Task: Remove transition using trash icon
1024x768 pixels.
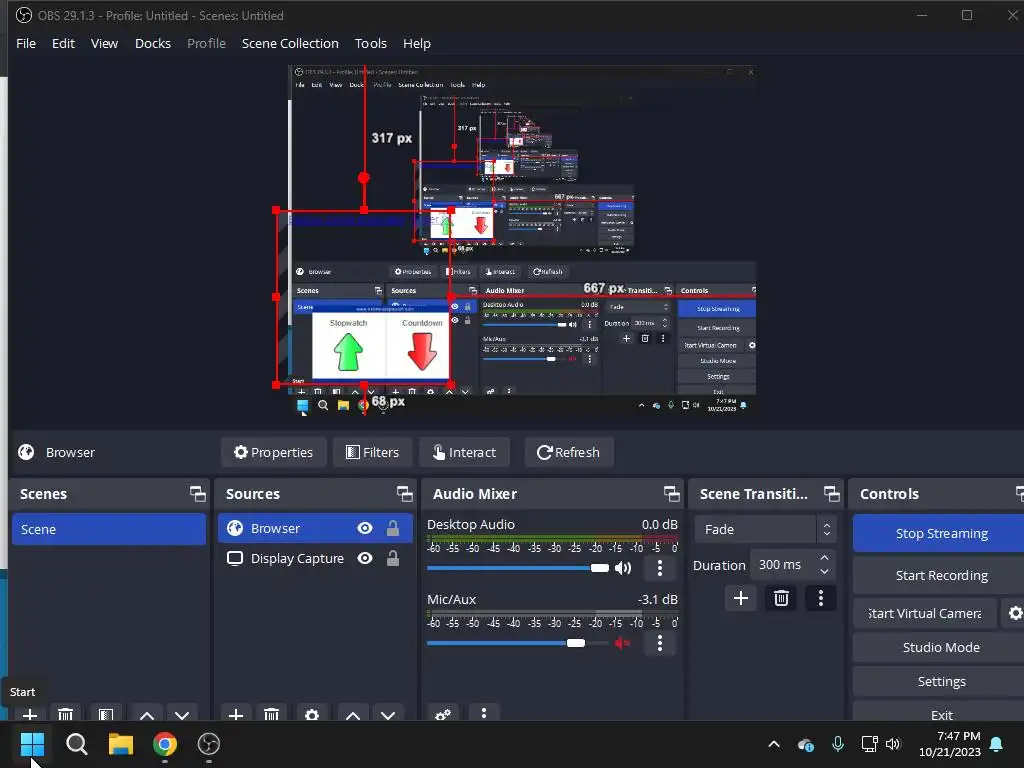Action: (781, 598)
